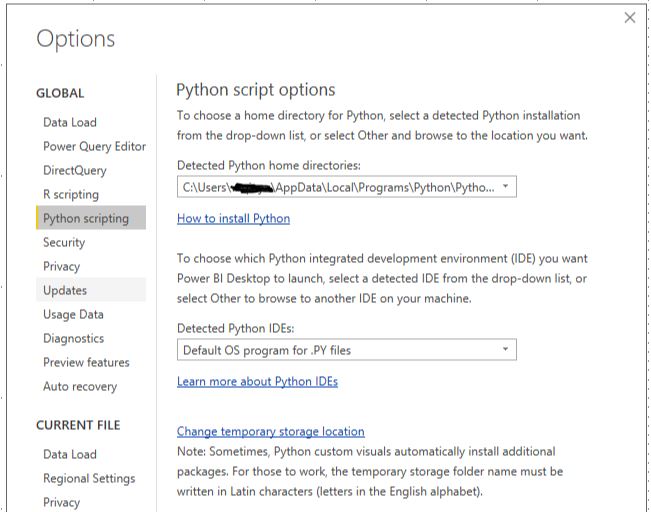Image resolution: width=651 pixels, height=512 pixels.
Task: Open Regional Settings page
Action: (x=89, y=478)
